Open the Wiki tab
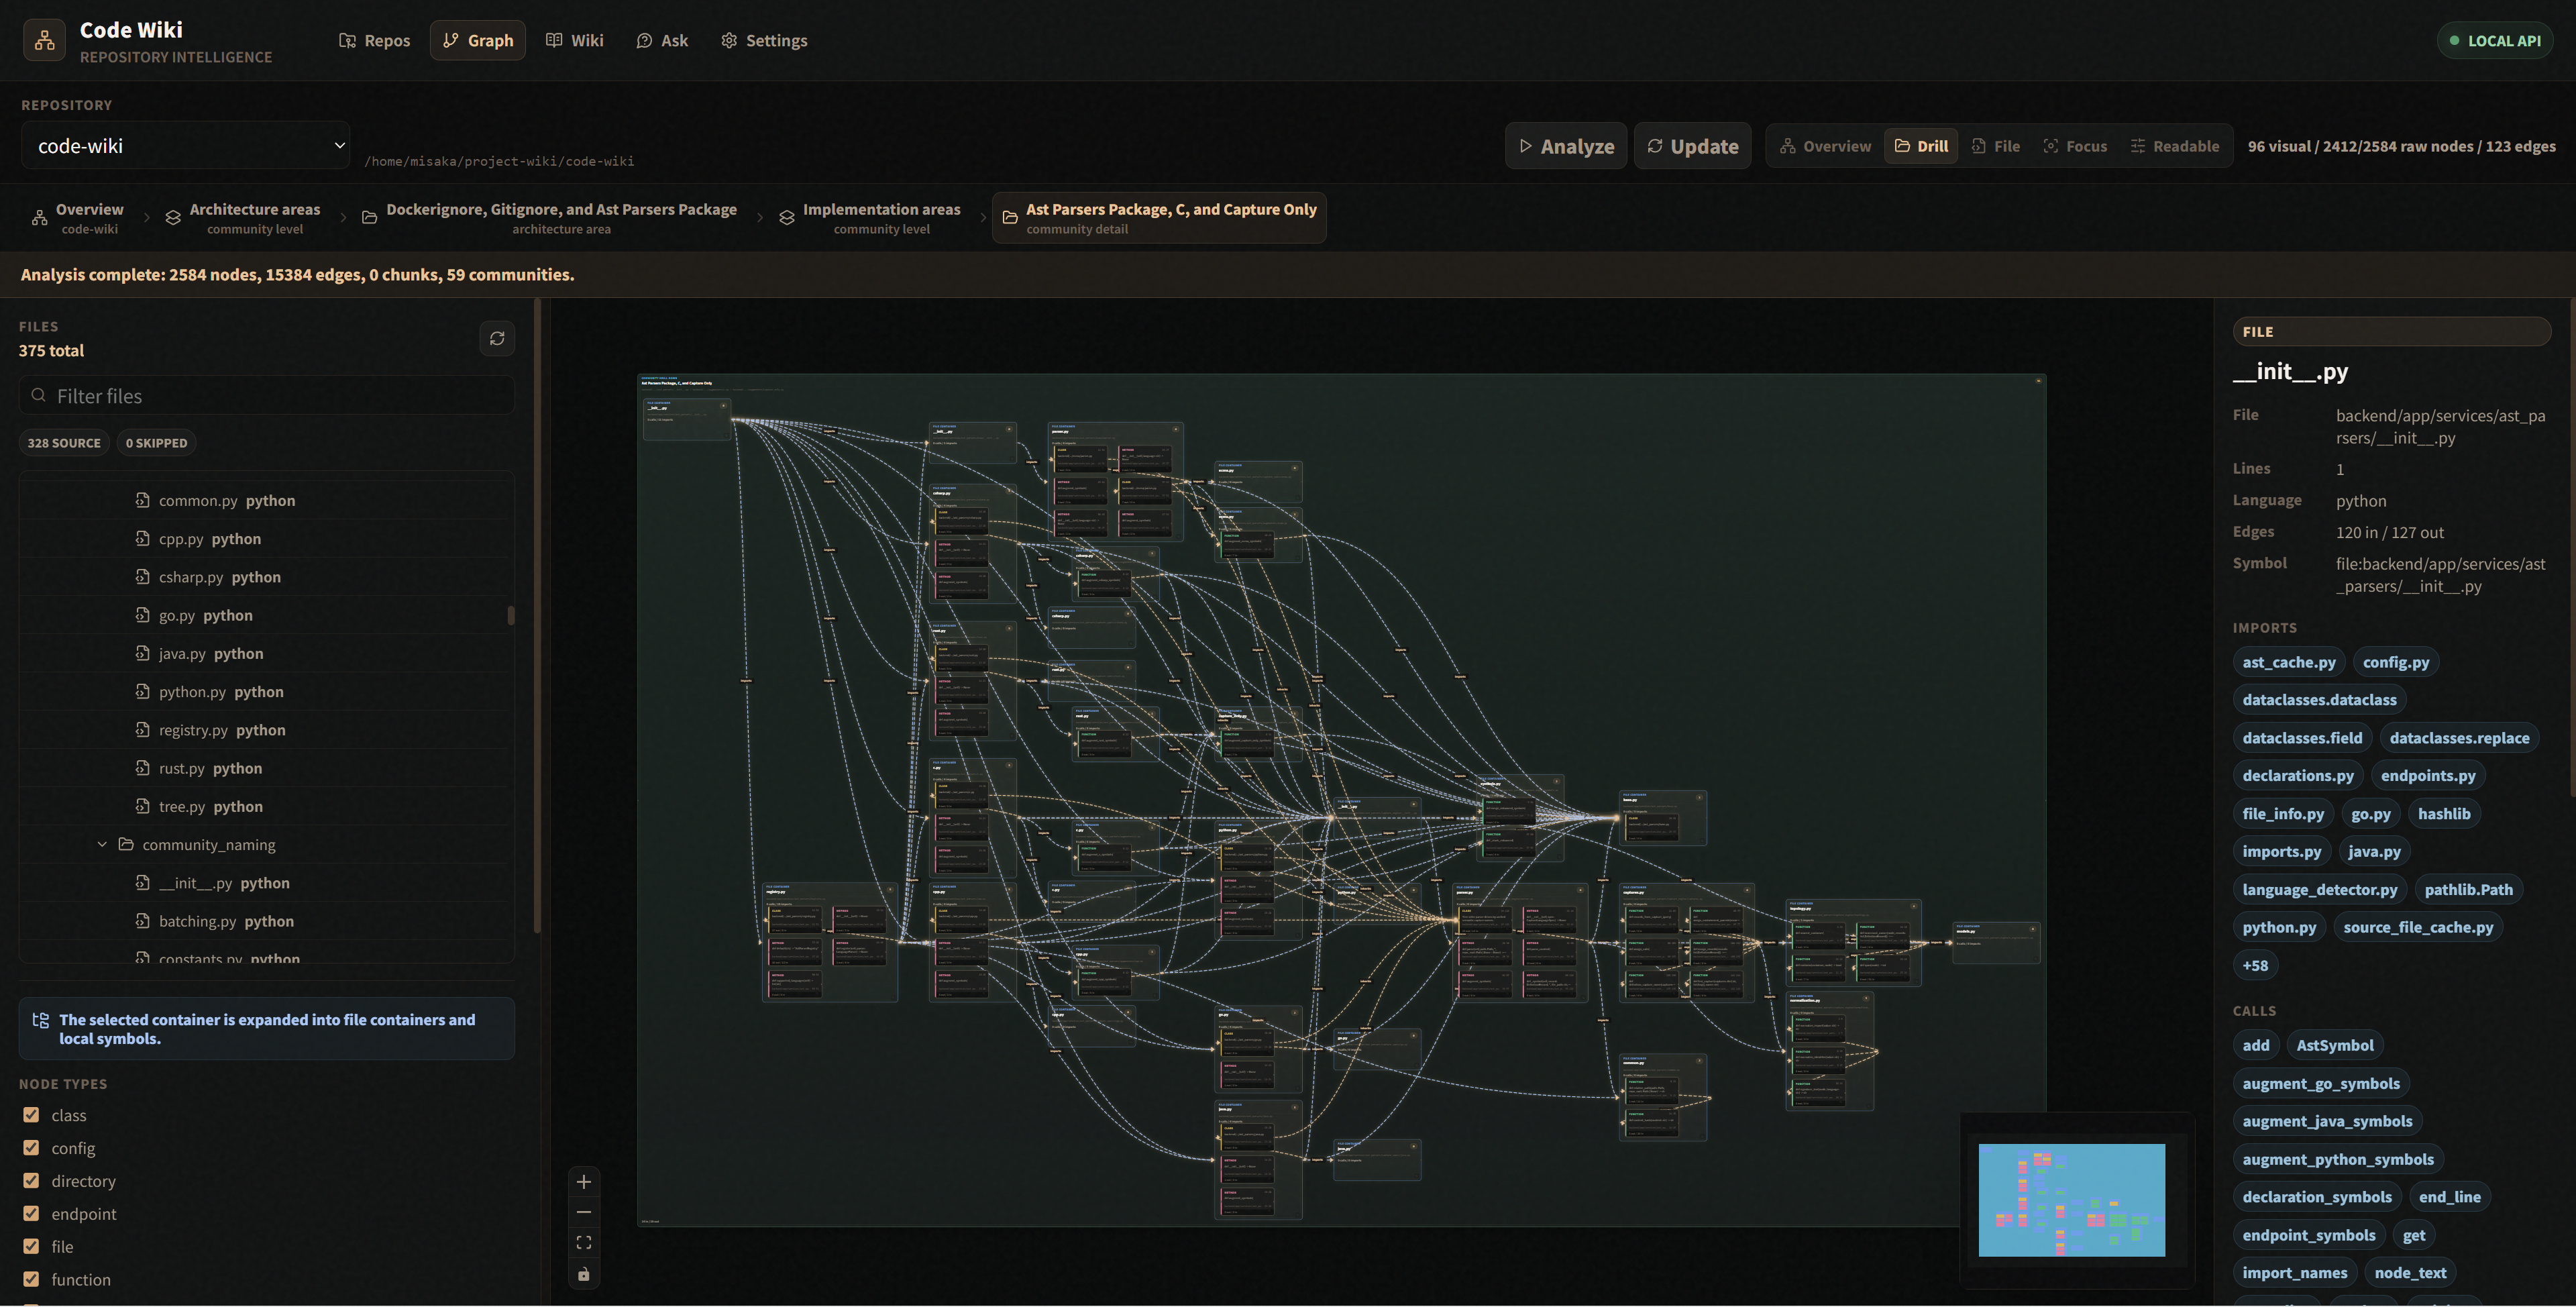The height and width of the screenshot is (1307, 2576). pos(574,40)
